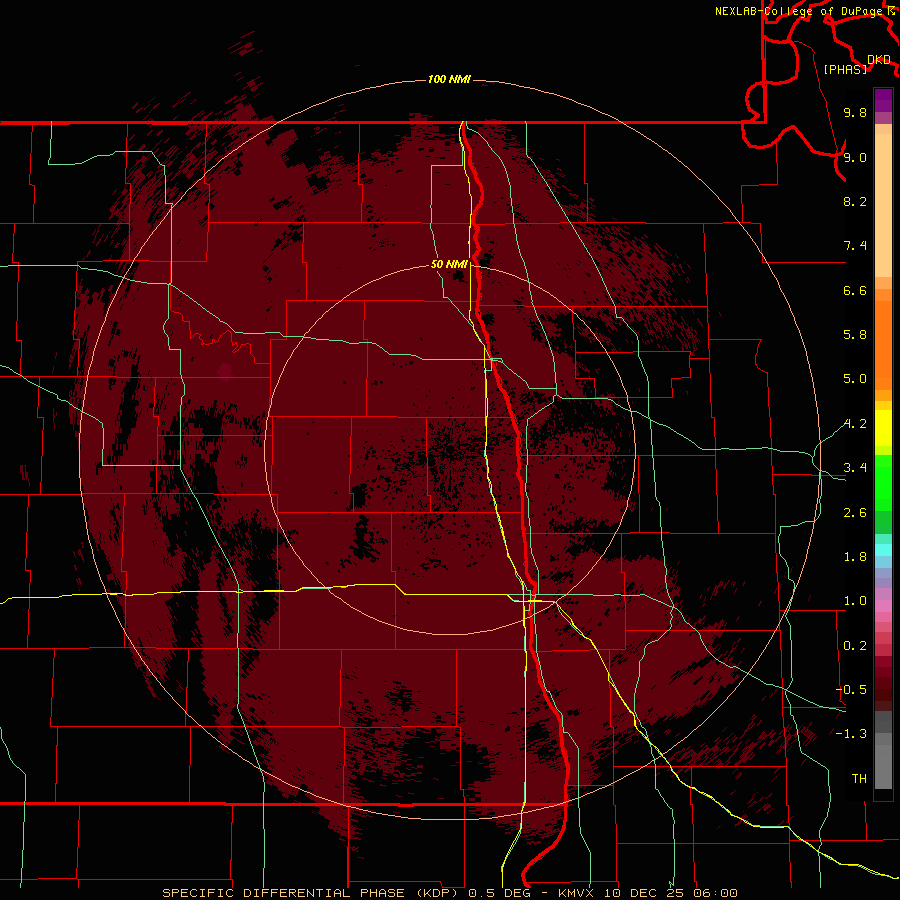Click the KMVX radar site identifier
900x900 pixels.
577,893
